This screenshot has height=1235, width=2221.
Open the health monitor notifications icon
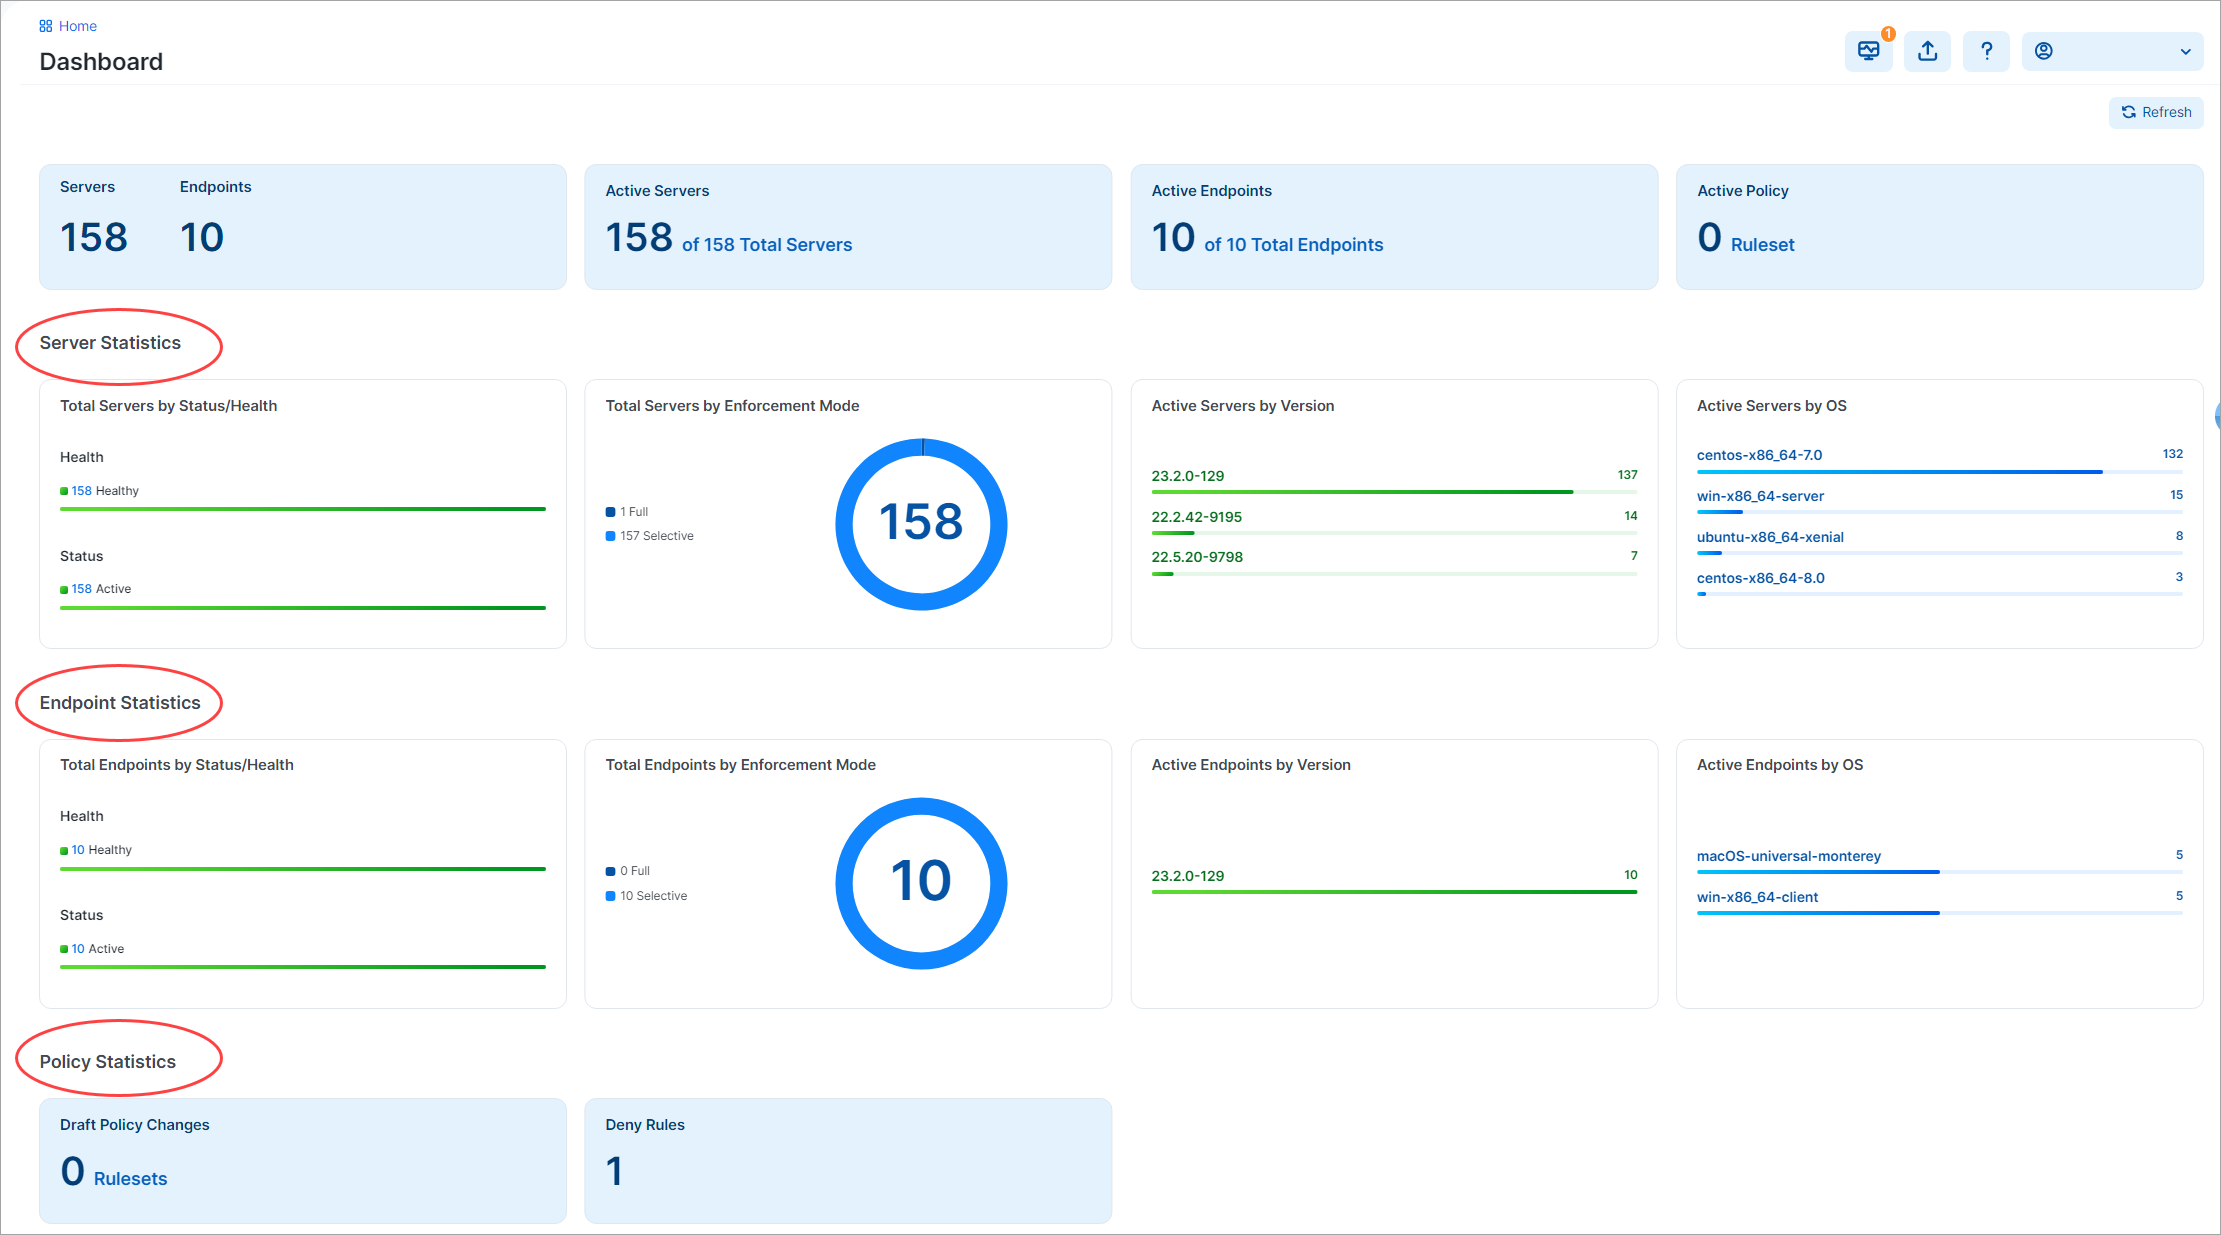pos(1868,51)
